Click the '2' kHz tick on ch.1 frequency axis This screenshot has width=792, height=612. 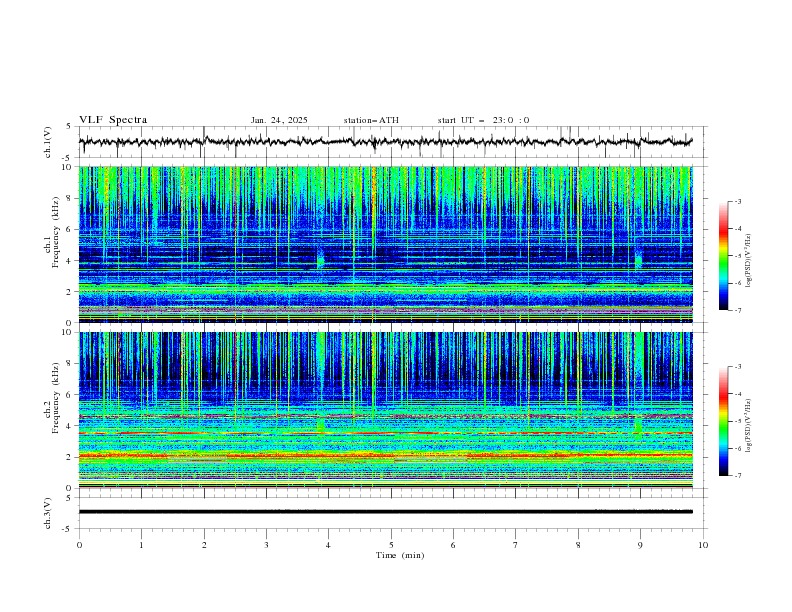click(x=69, y=291)
